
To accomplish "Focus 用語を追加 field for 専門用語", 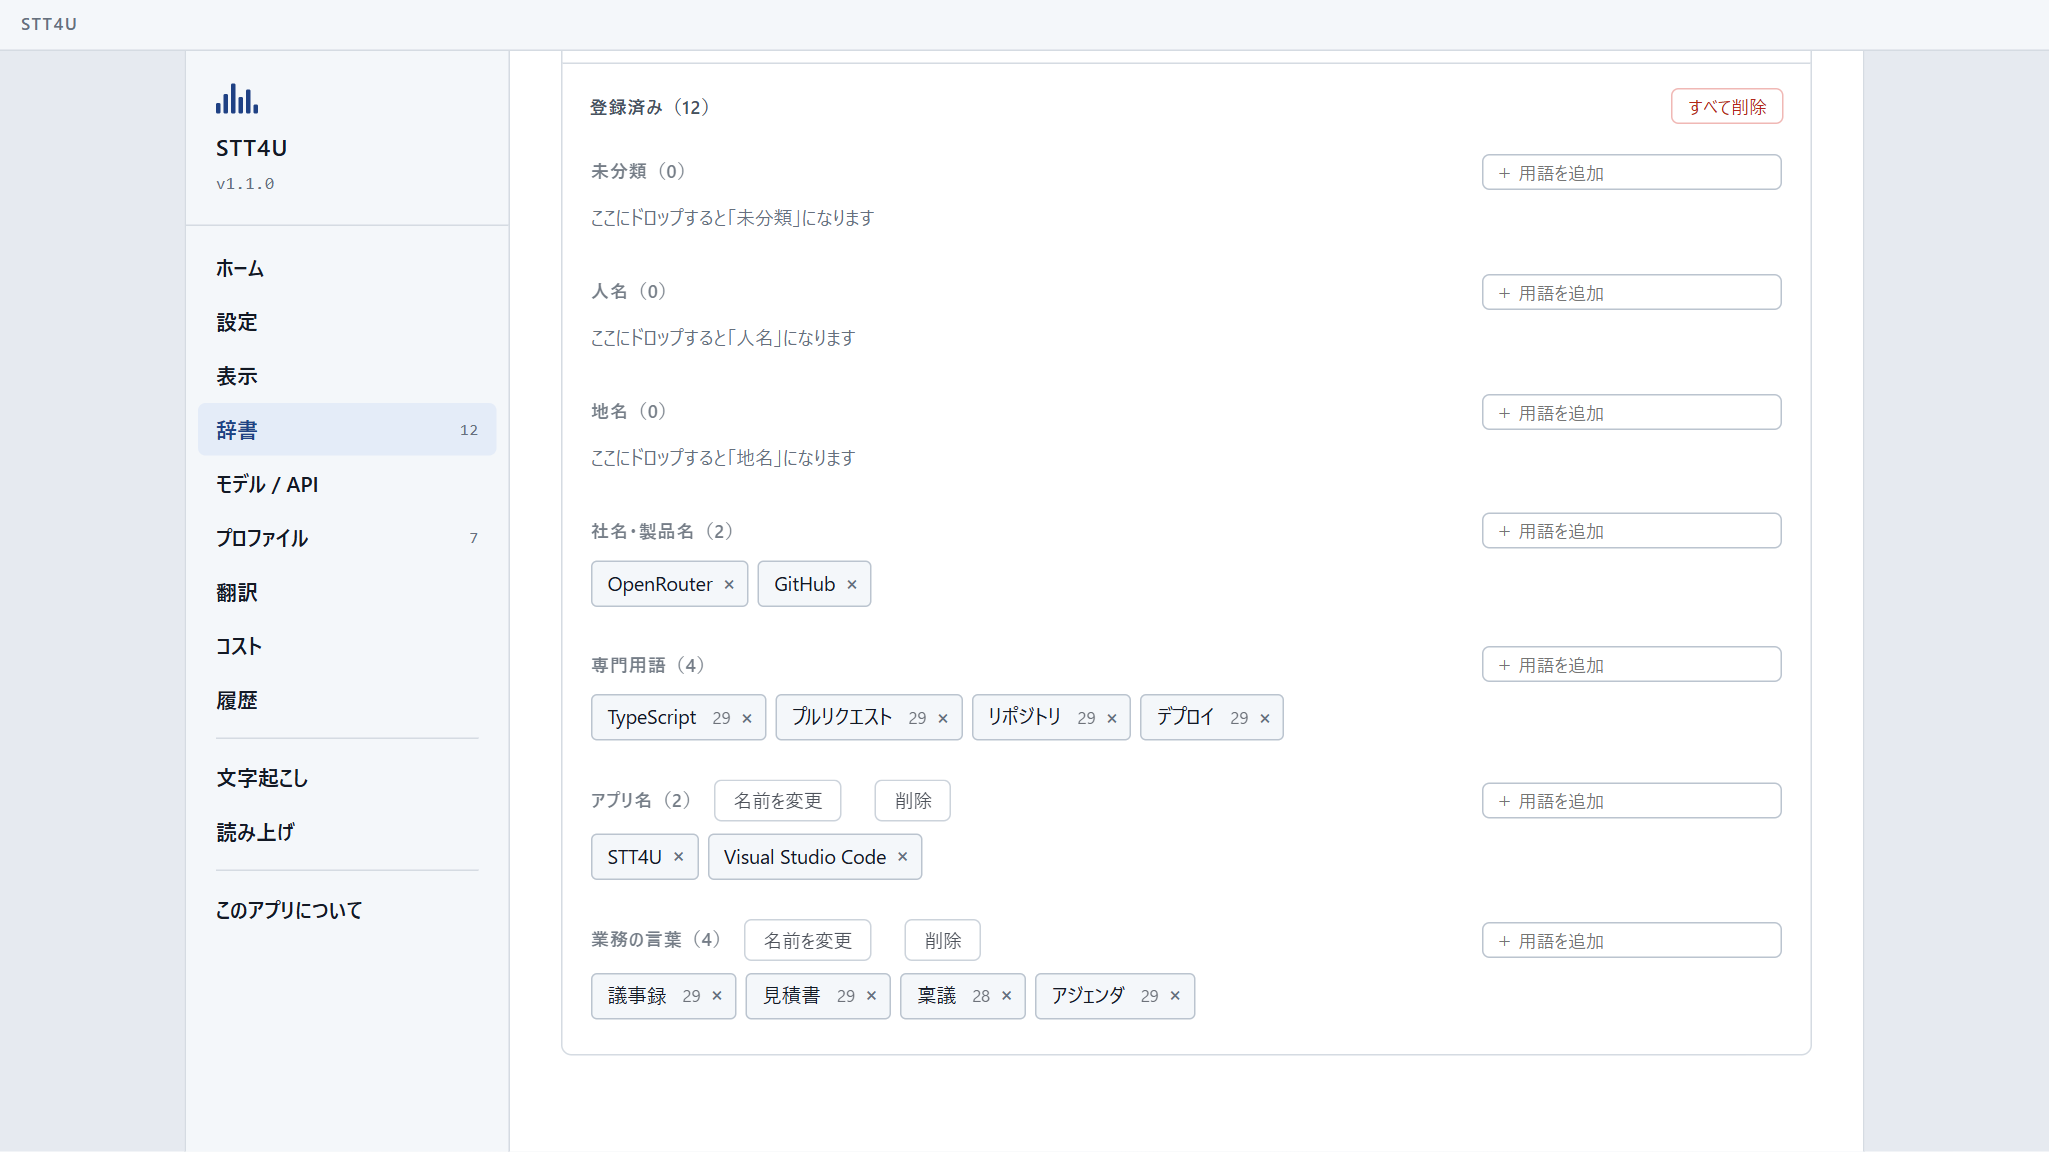I will coord(1632,665).
